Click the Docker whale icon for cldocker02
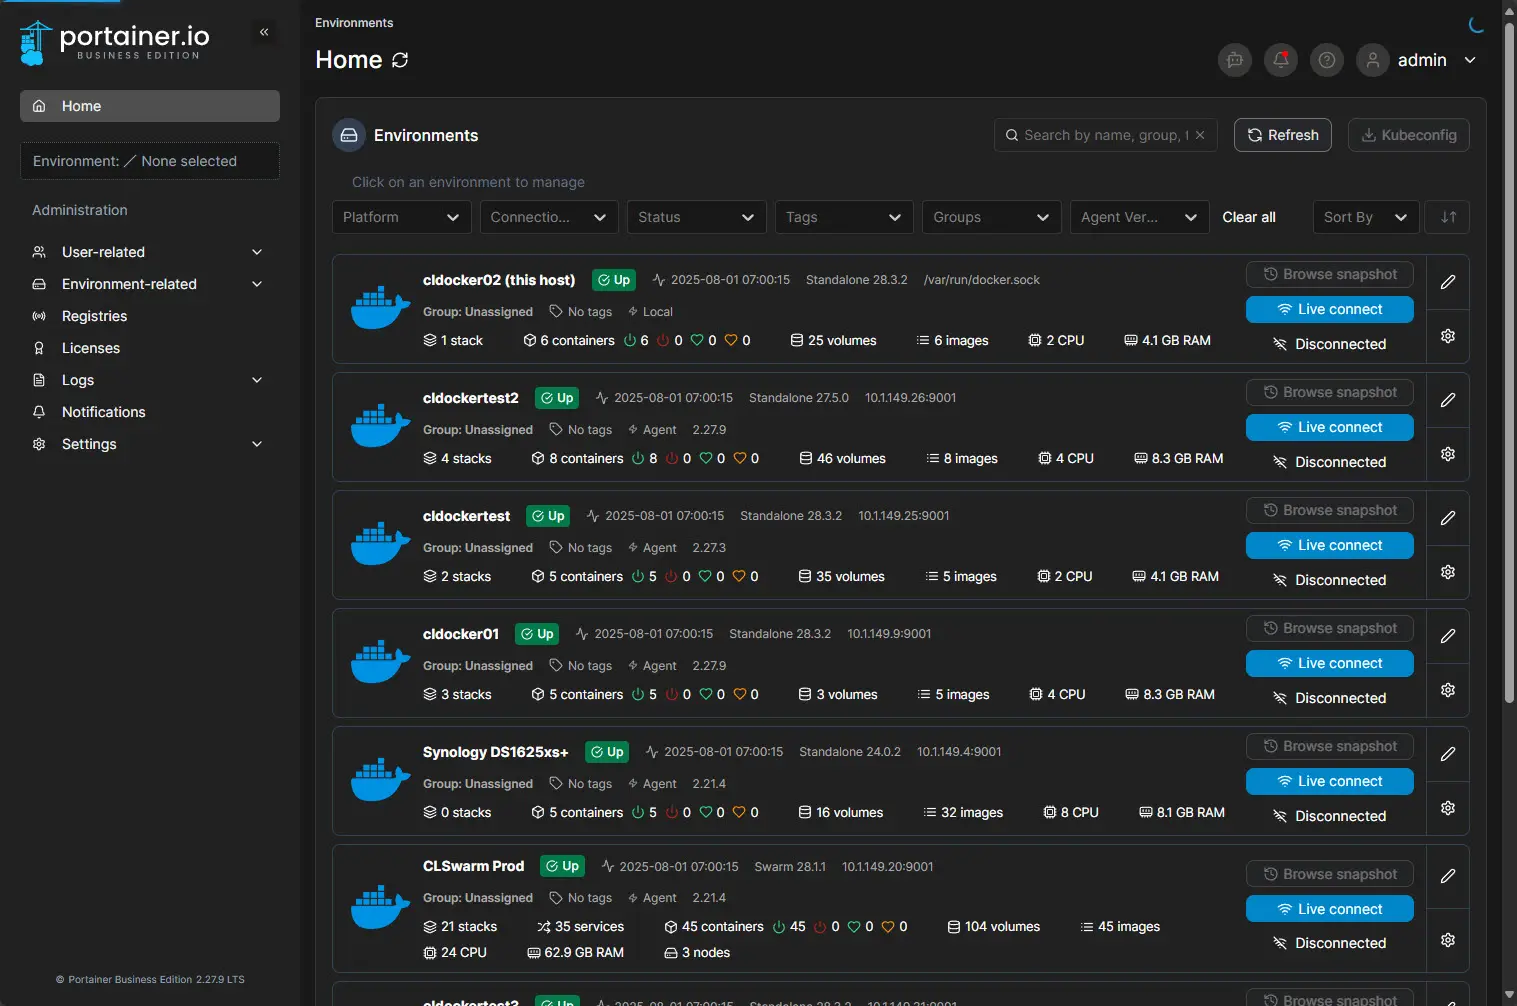 380,308
